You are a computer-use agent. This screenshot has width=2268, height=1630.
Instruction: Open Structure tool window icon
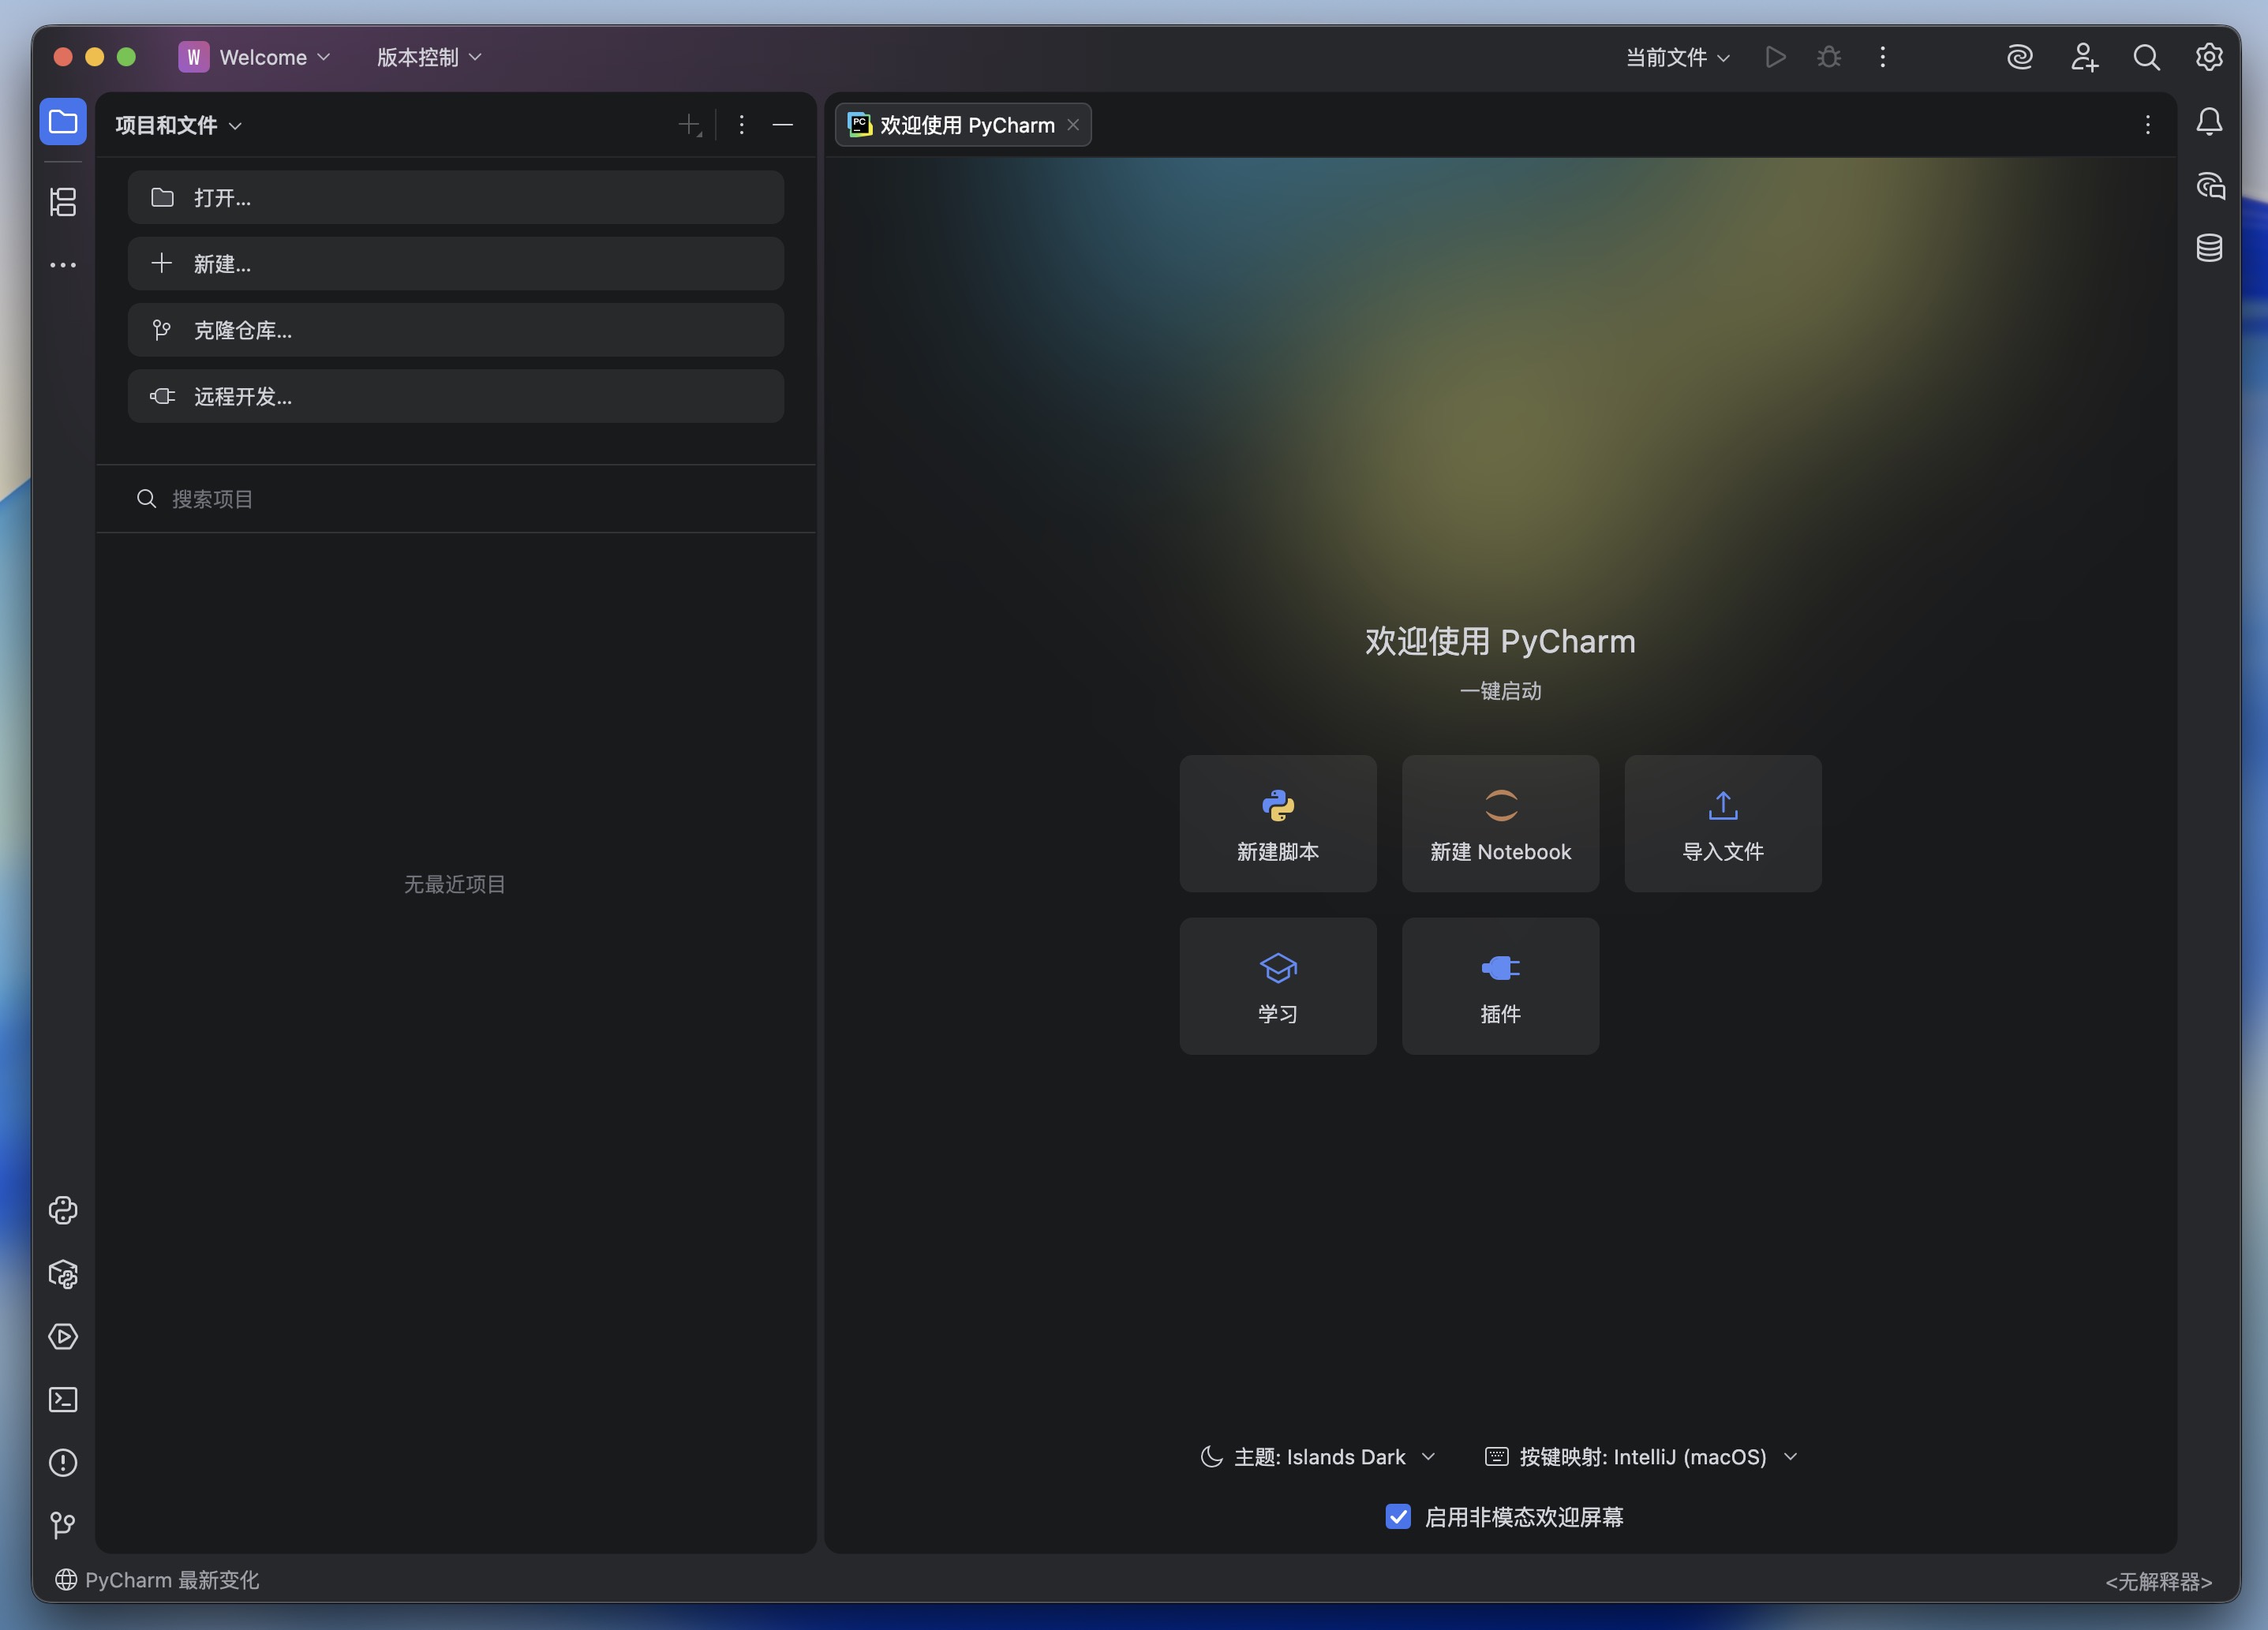[x=63, y=202]
